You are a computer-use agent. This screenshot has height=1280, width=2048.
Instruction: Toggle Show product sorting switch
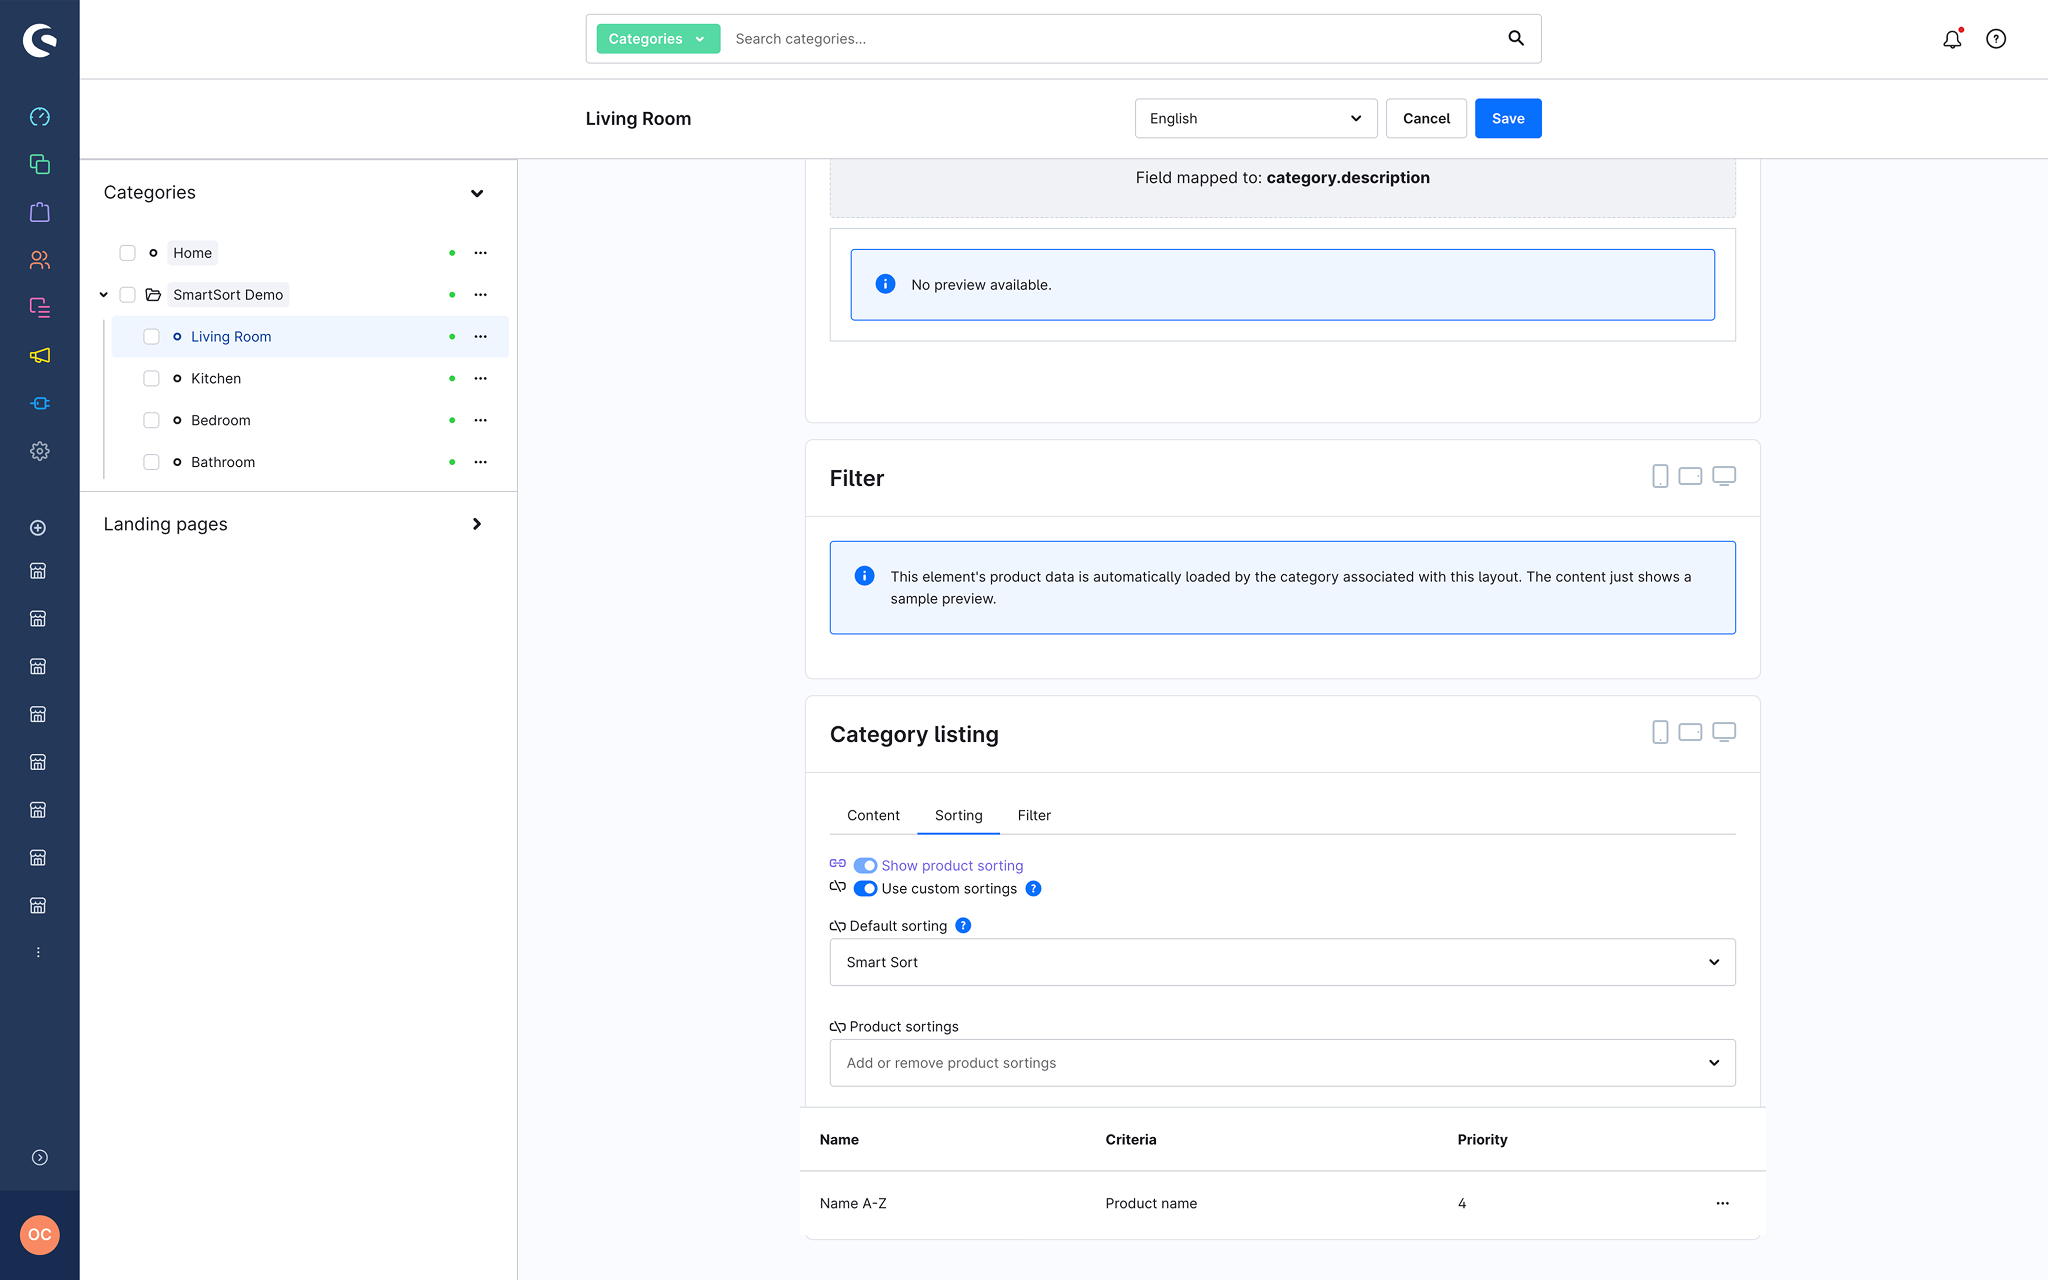865,866
